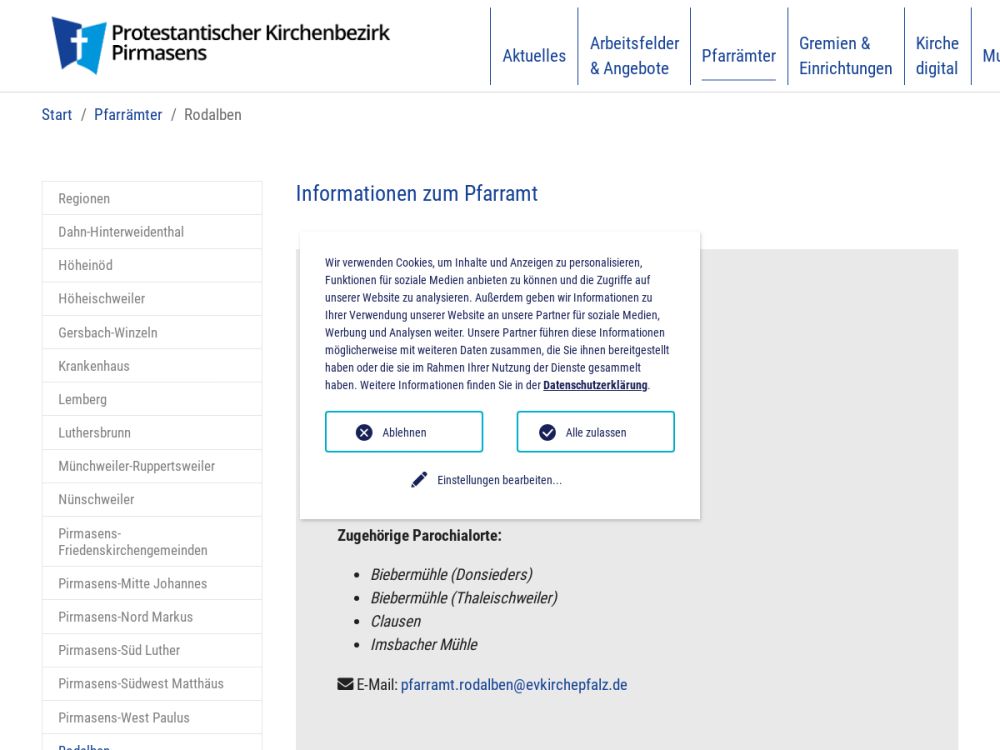Click Pfarrämter in the breadcrumb trail
This screenshot has height=750, width=1000.
pos(128,115)
